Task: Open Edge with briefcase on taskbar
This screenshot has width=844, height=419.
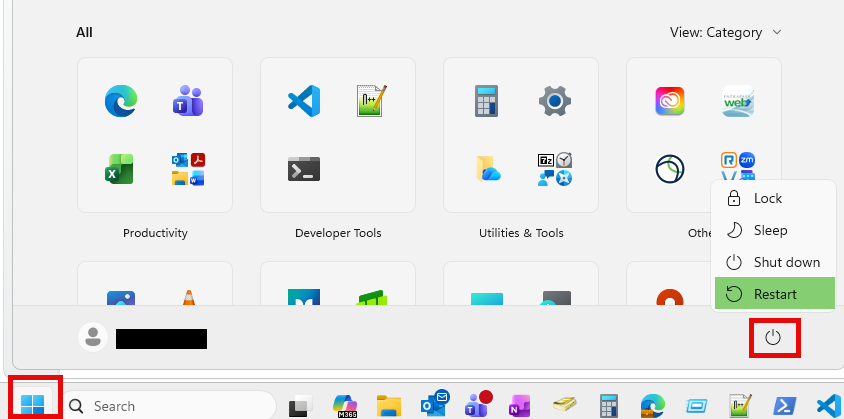Action: pos(652,406)
